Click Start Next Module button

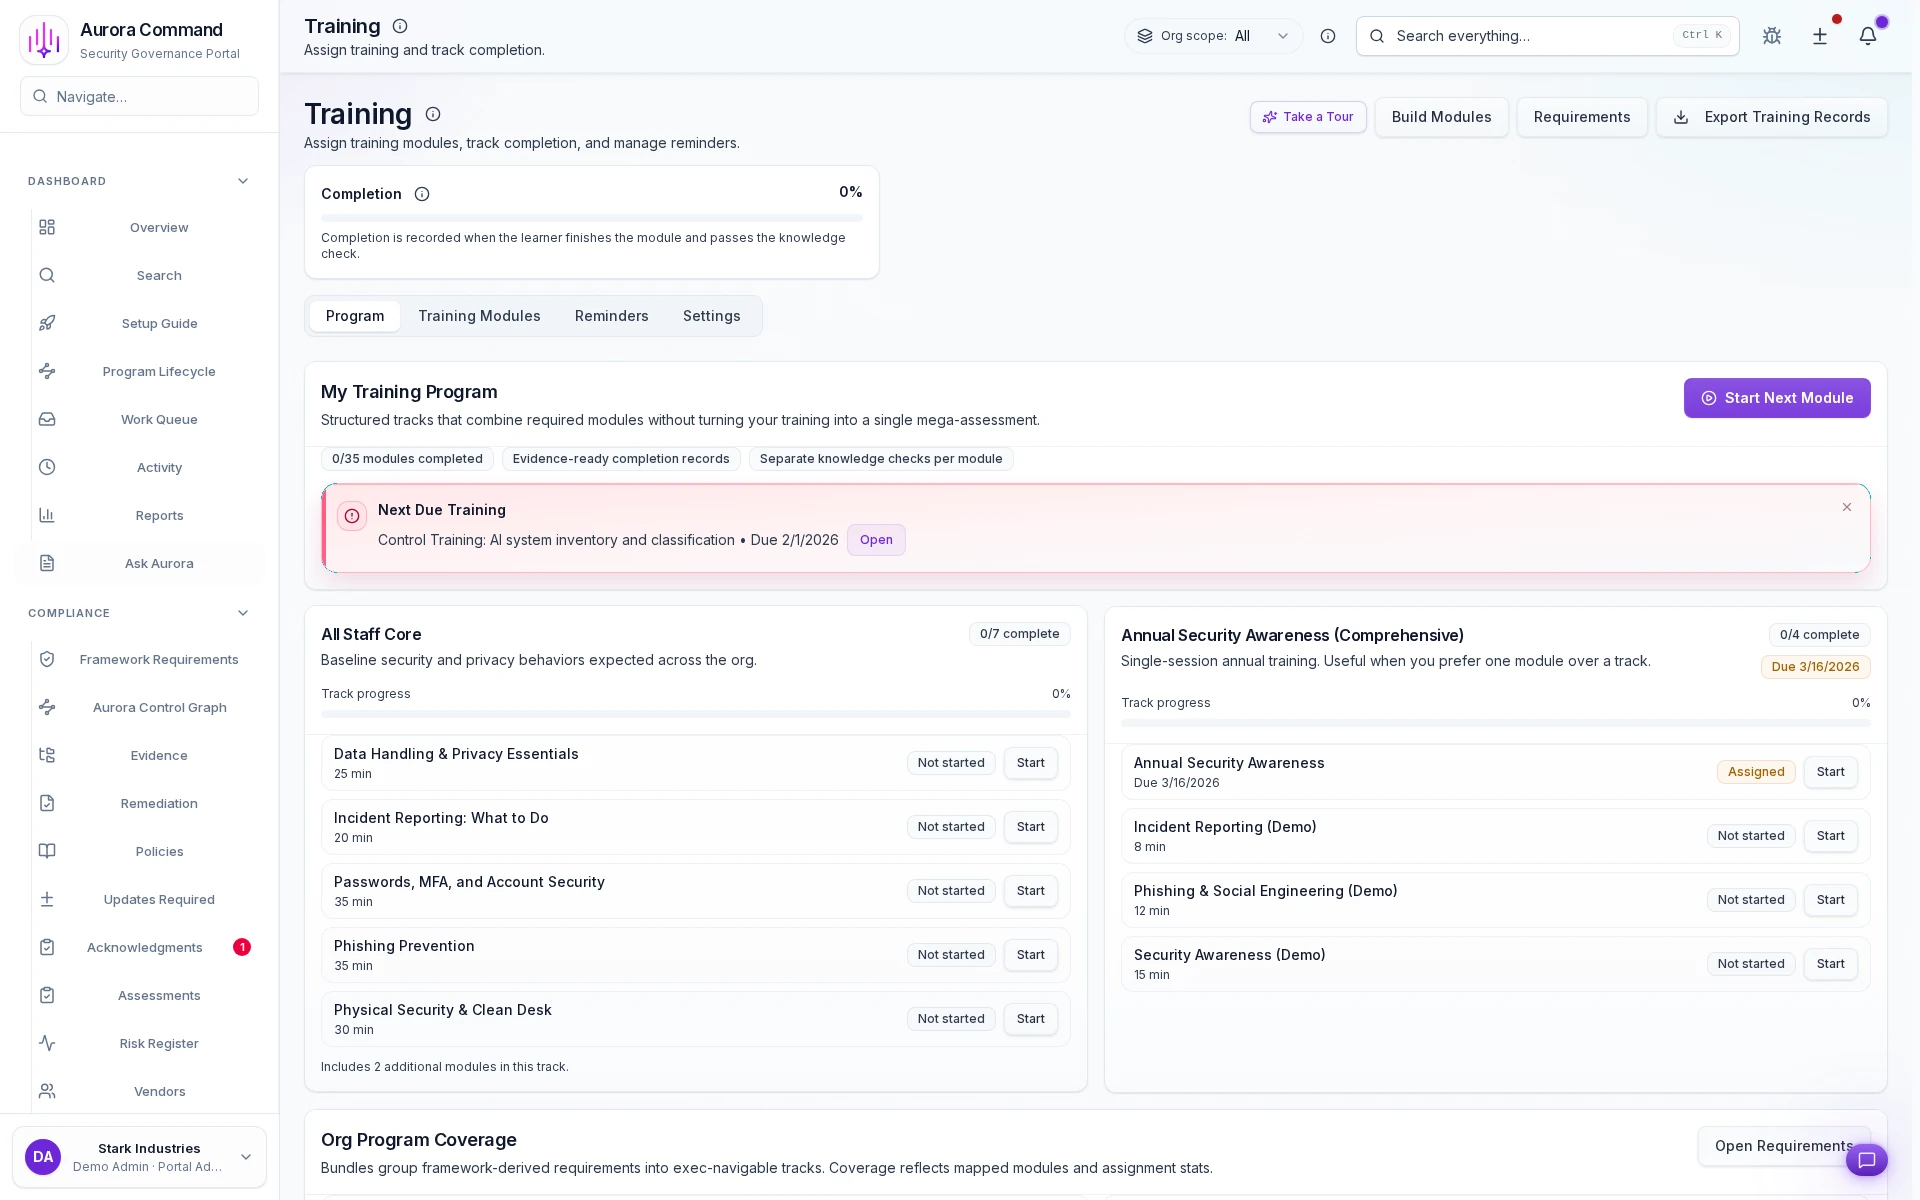tap(1776, 398)
